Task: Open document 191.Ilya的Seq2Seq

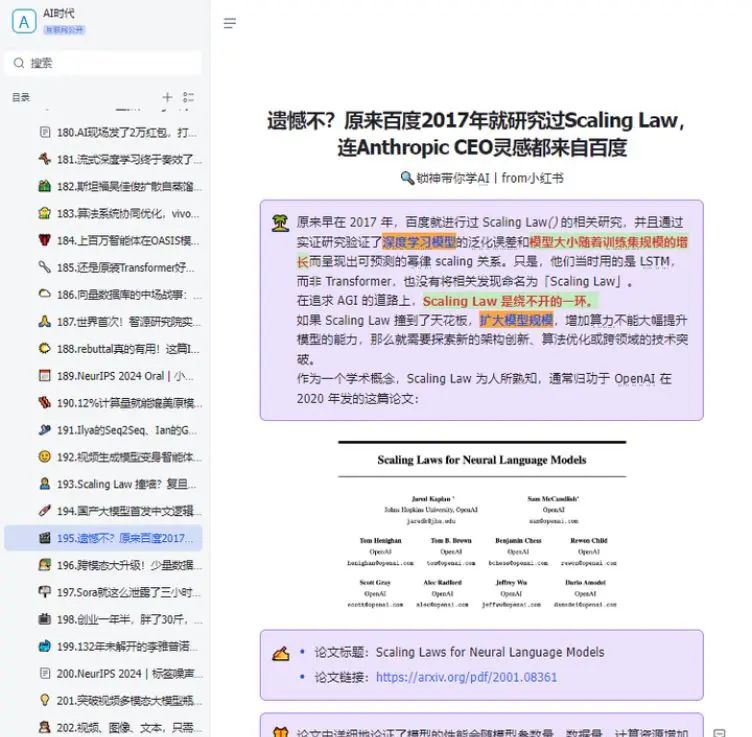Action: 103,430
